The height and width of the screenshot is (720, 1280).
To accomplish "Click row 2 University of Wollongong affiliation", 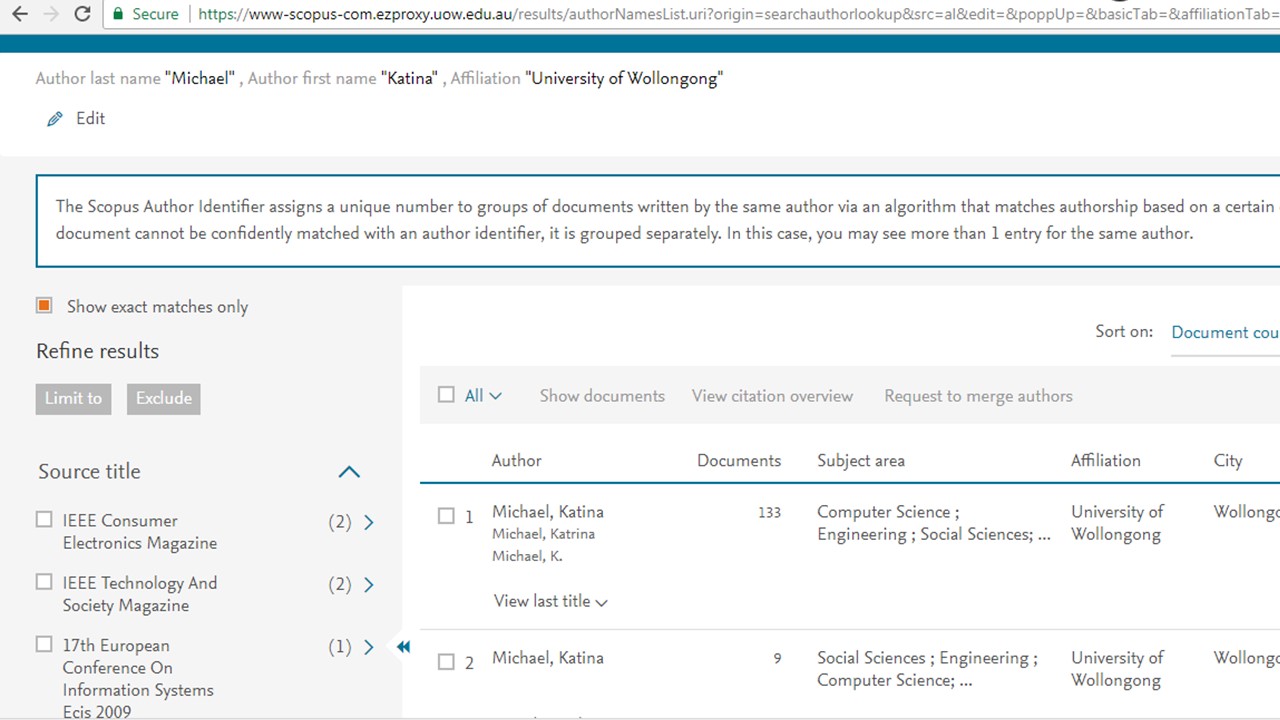I will [x=1117, y=669].
